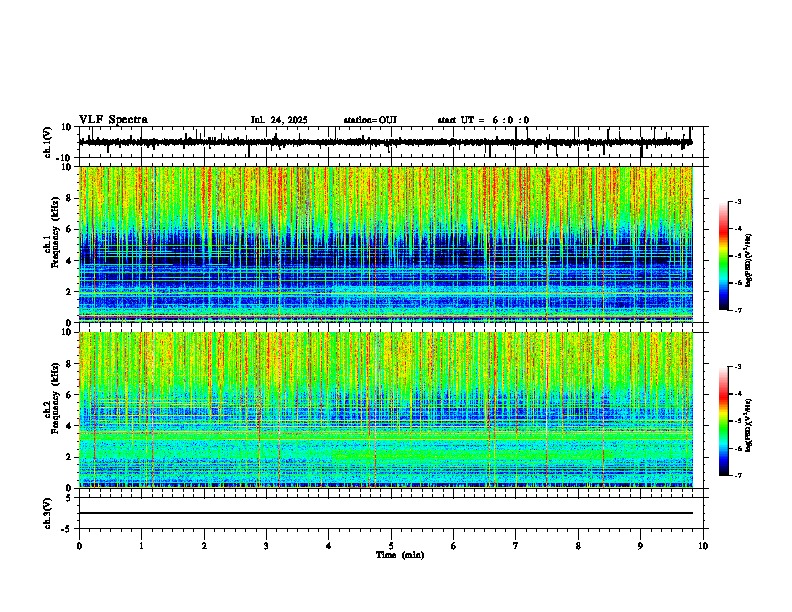Click the ch.2 color scale log(PSD) label
792x612 pixels.
coord(749,426)
